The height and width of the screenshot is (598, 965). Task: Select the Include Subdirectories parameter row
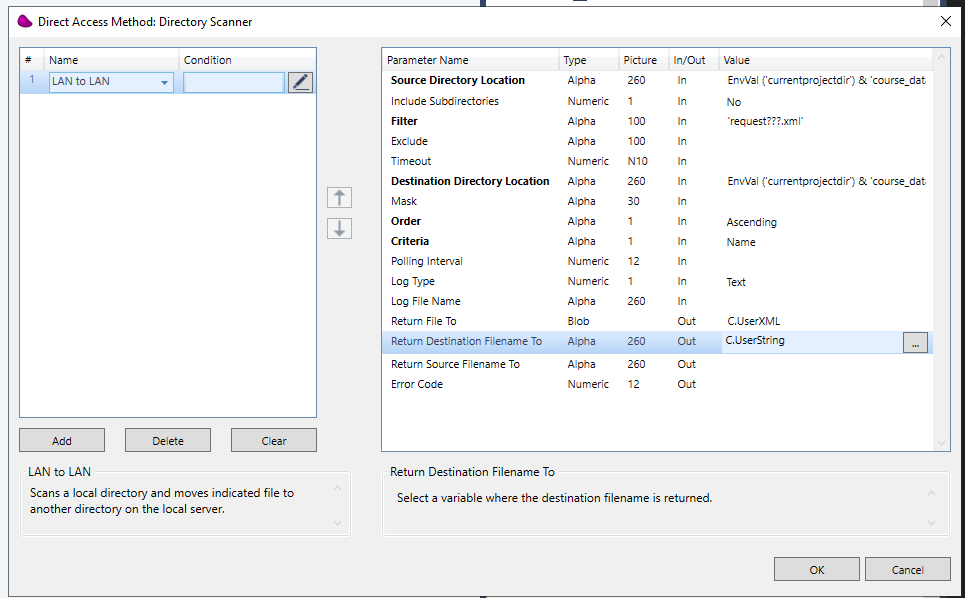coord(657,101)
